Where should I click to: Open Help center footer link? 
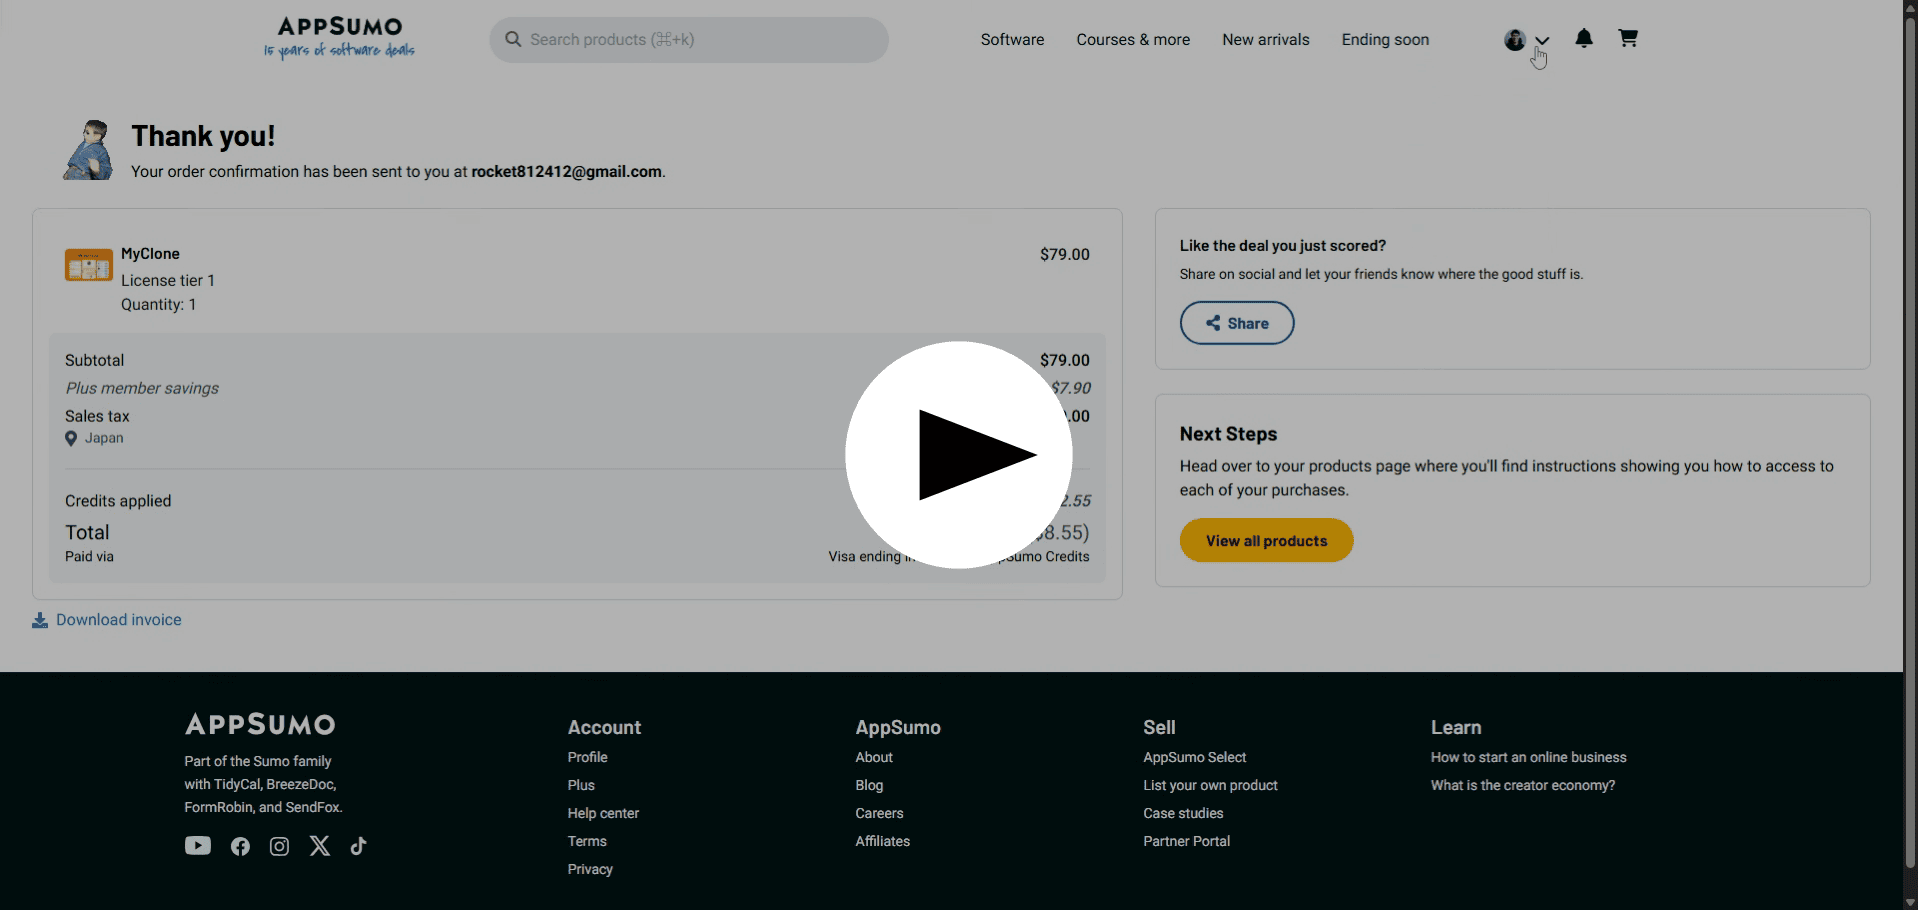coord(603,814)
